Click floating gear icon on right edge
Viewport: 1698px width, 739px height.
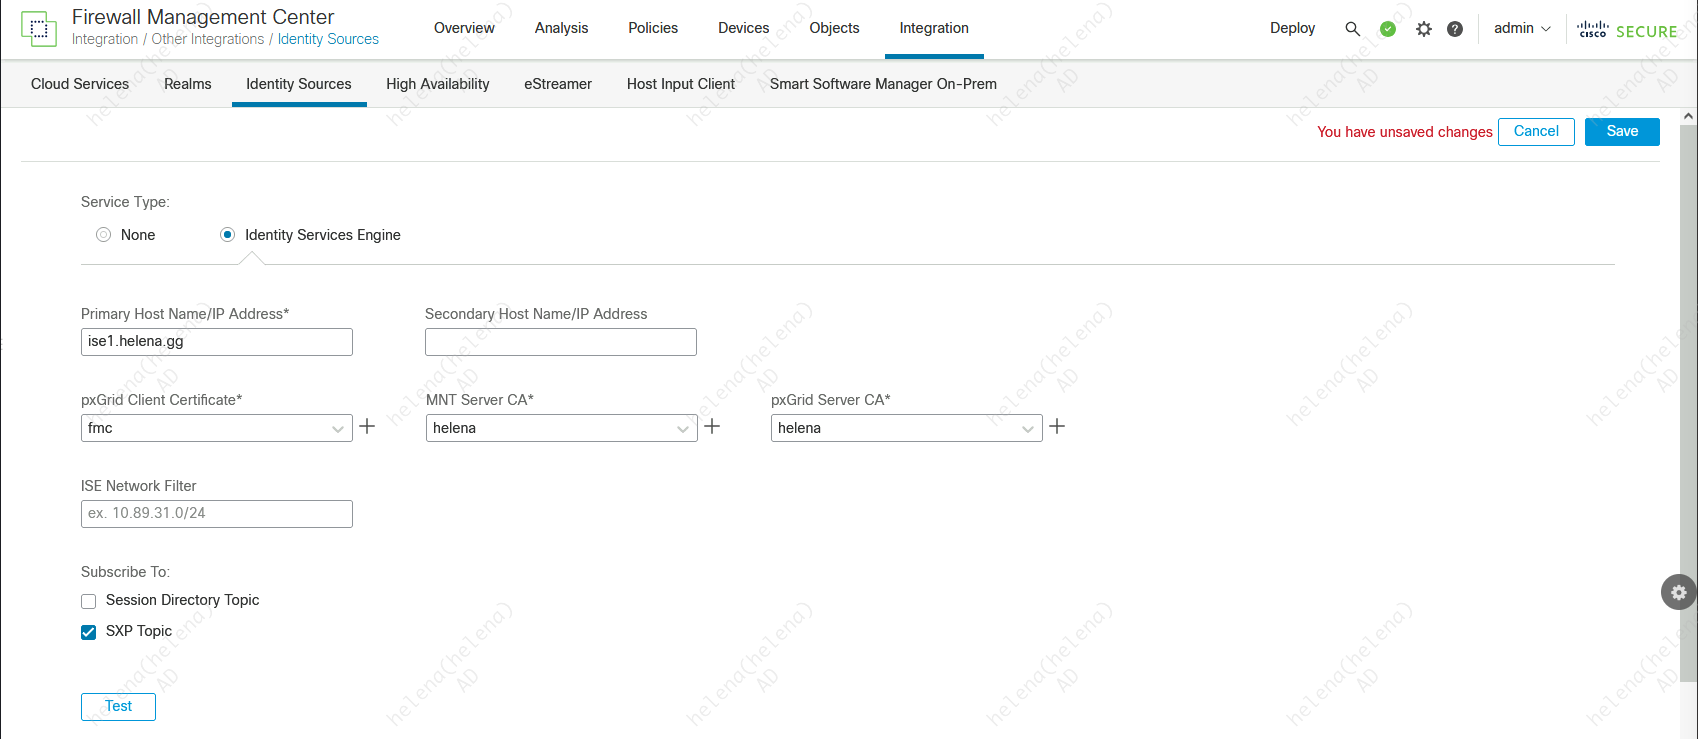1678,592
